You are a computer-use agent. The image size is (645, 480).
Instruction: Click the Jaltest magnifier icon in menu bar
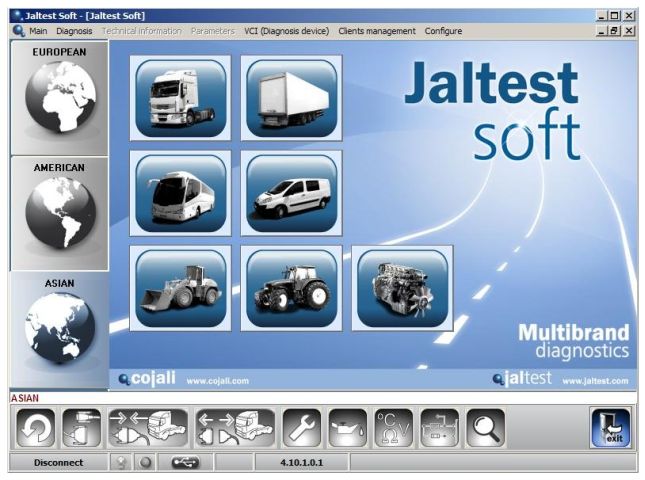pyautogui.click(x=19, y=31)
